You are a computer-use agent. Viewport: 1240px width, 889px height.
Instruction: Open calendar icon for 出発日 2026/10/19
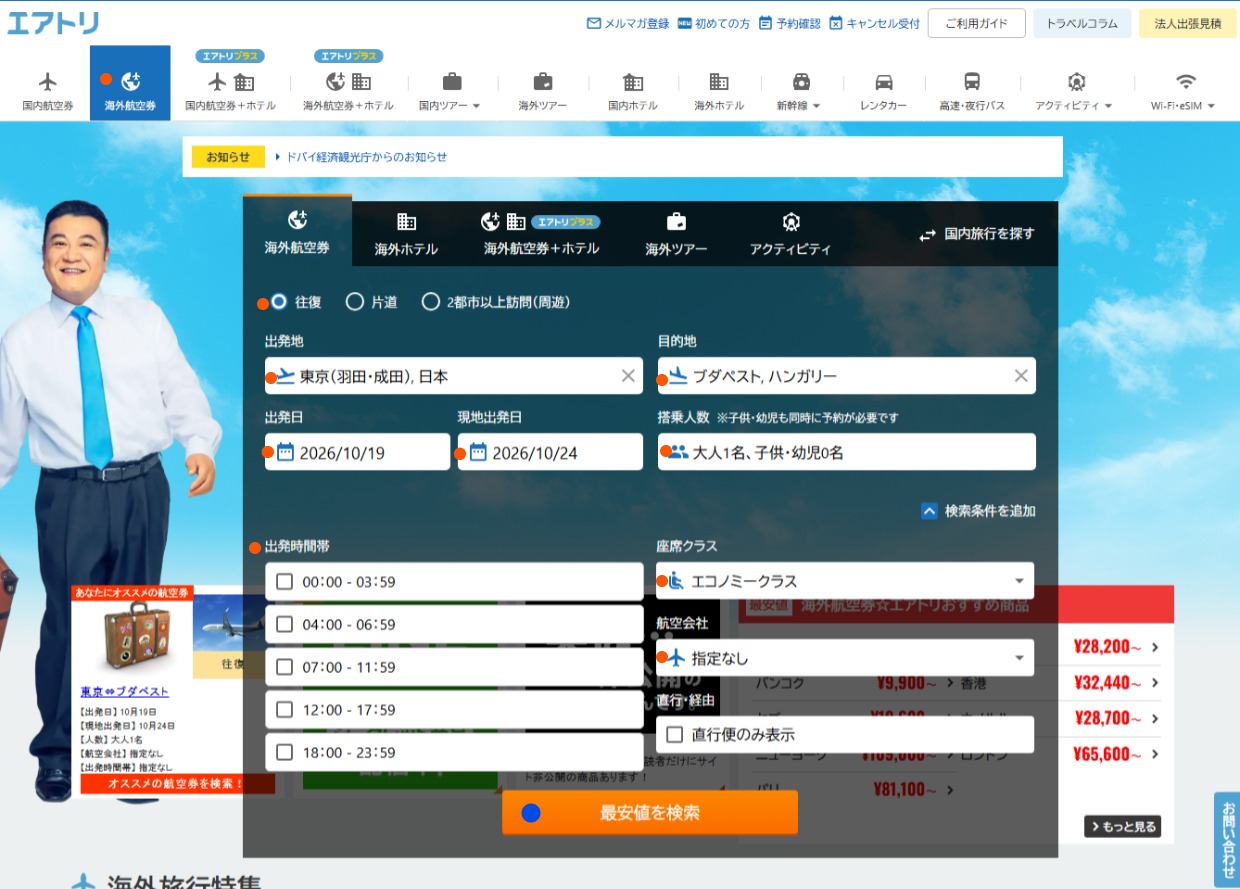coord(285,452)
